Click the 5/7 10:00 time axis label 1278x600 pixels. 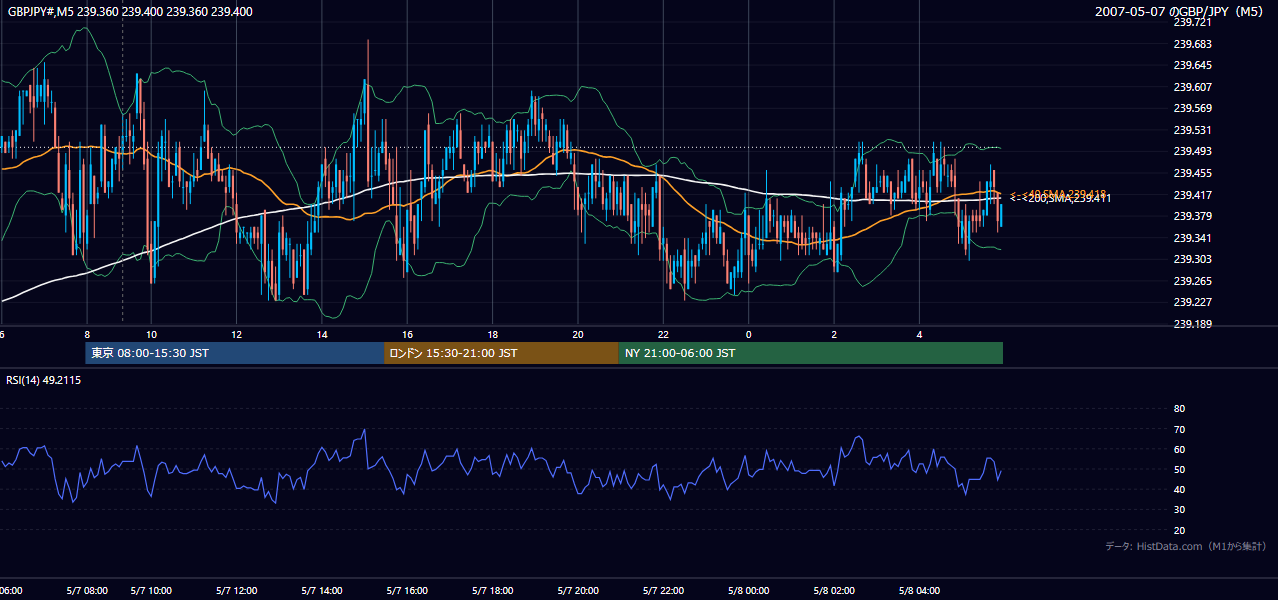(151, 590)
